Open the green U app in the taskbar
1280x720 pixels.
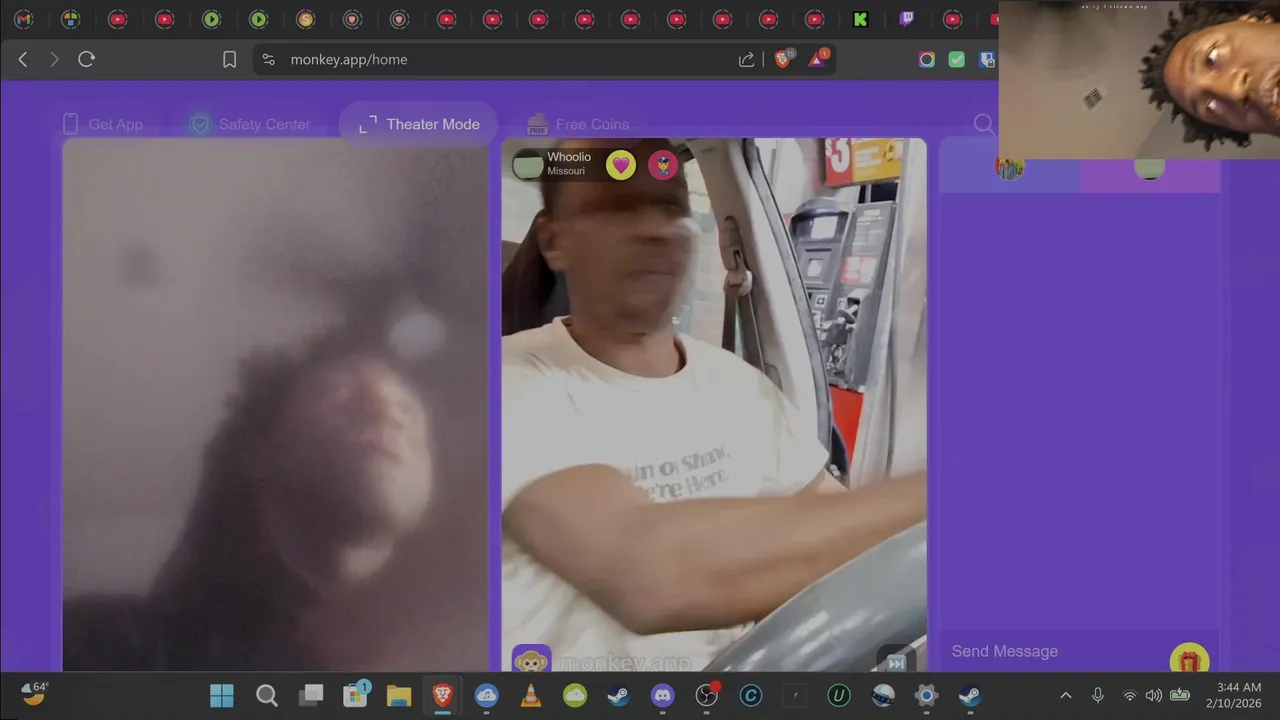point(838,695)
